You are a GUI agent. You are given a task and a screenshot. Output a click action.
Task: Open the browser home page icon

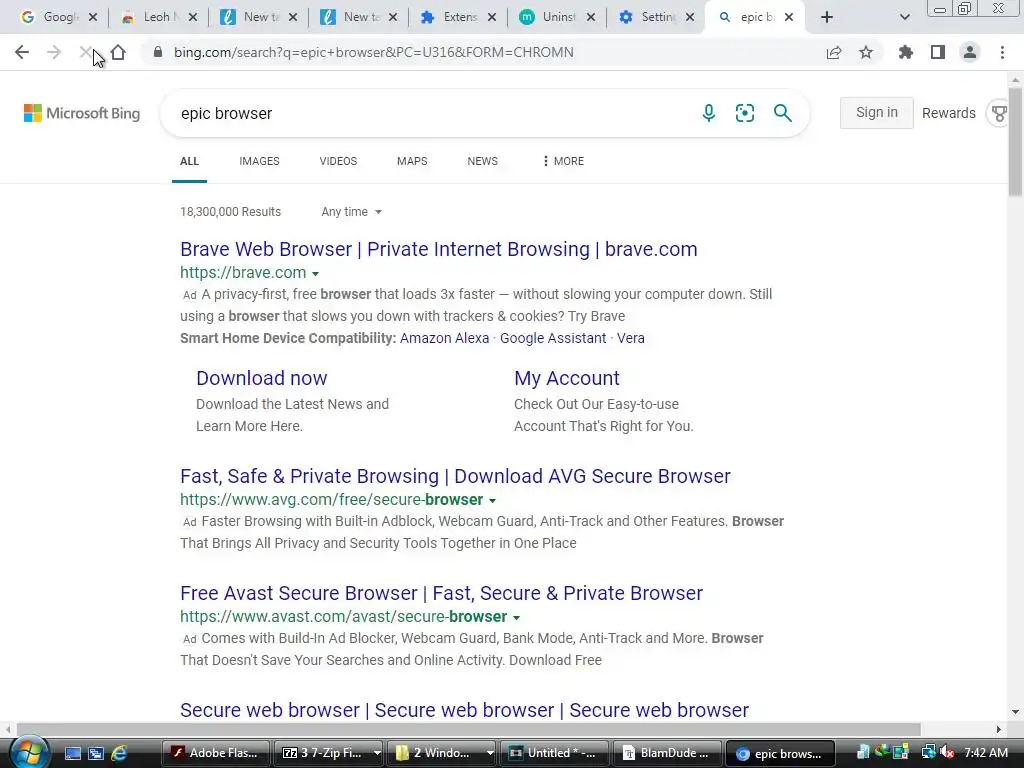click(118, 52)
